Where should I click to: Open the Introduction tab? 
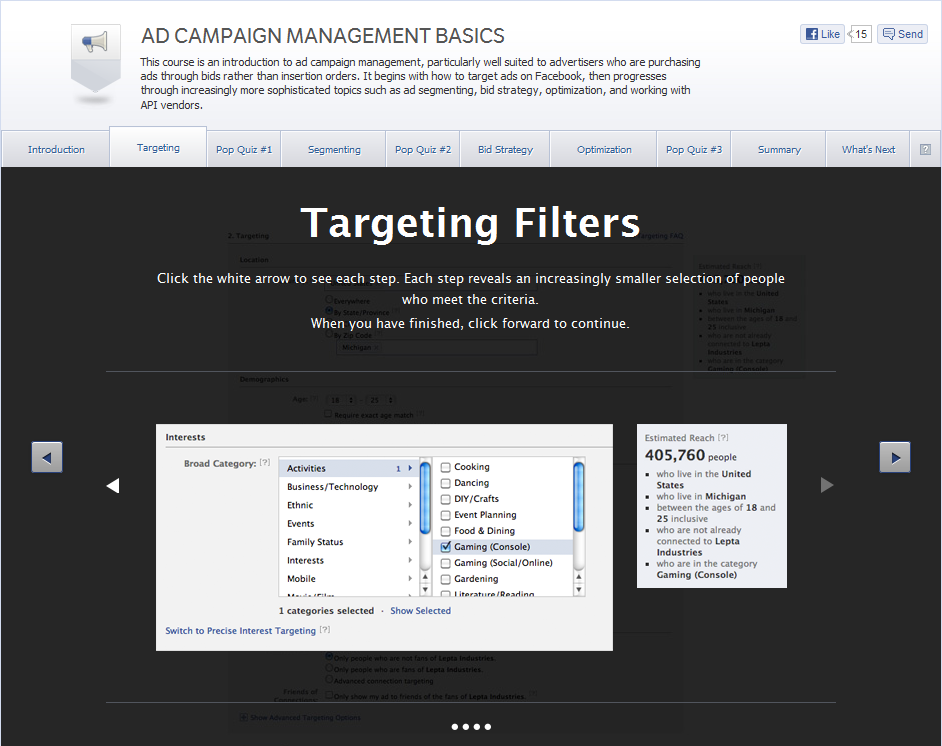pyautogui.click(x=56, y=149)
